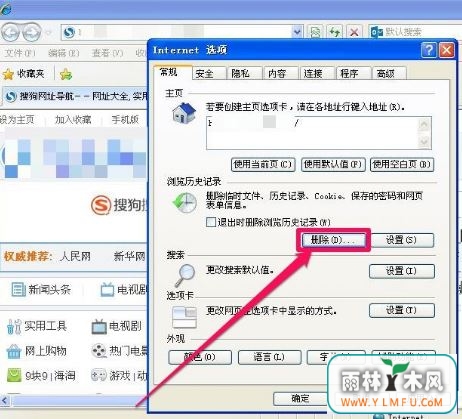This screenshot has width=462, height=419.
Task: Click the add-to-favorites star with plus icon
Action: [x=66, y=74]
